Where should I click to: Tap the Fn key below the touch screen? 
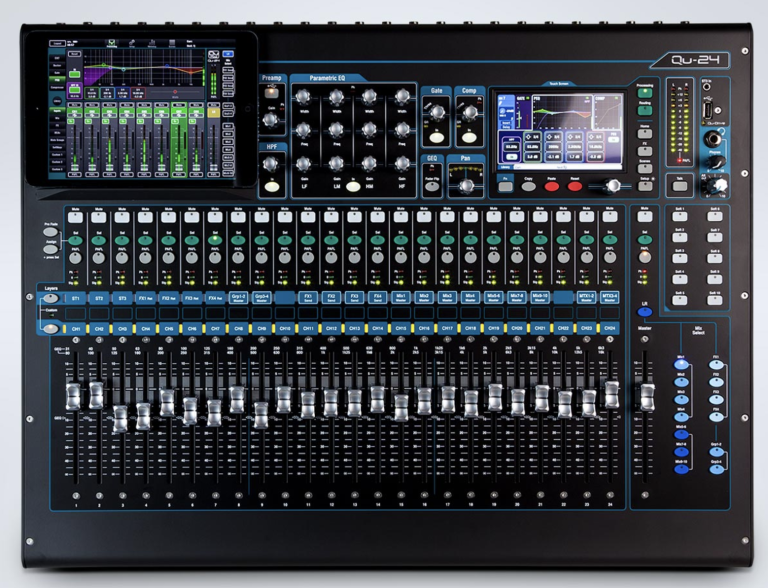tap(505, 186)
